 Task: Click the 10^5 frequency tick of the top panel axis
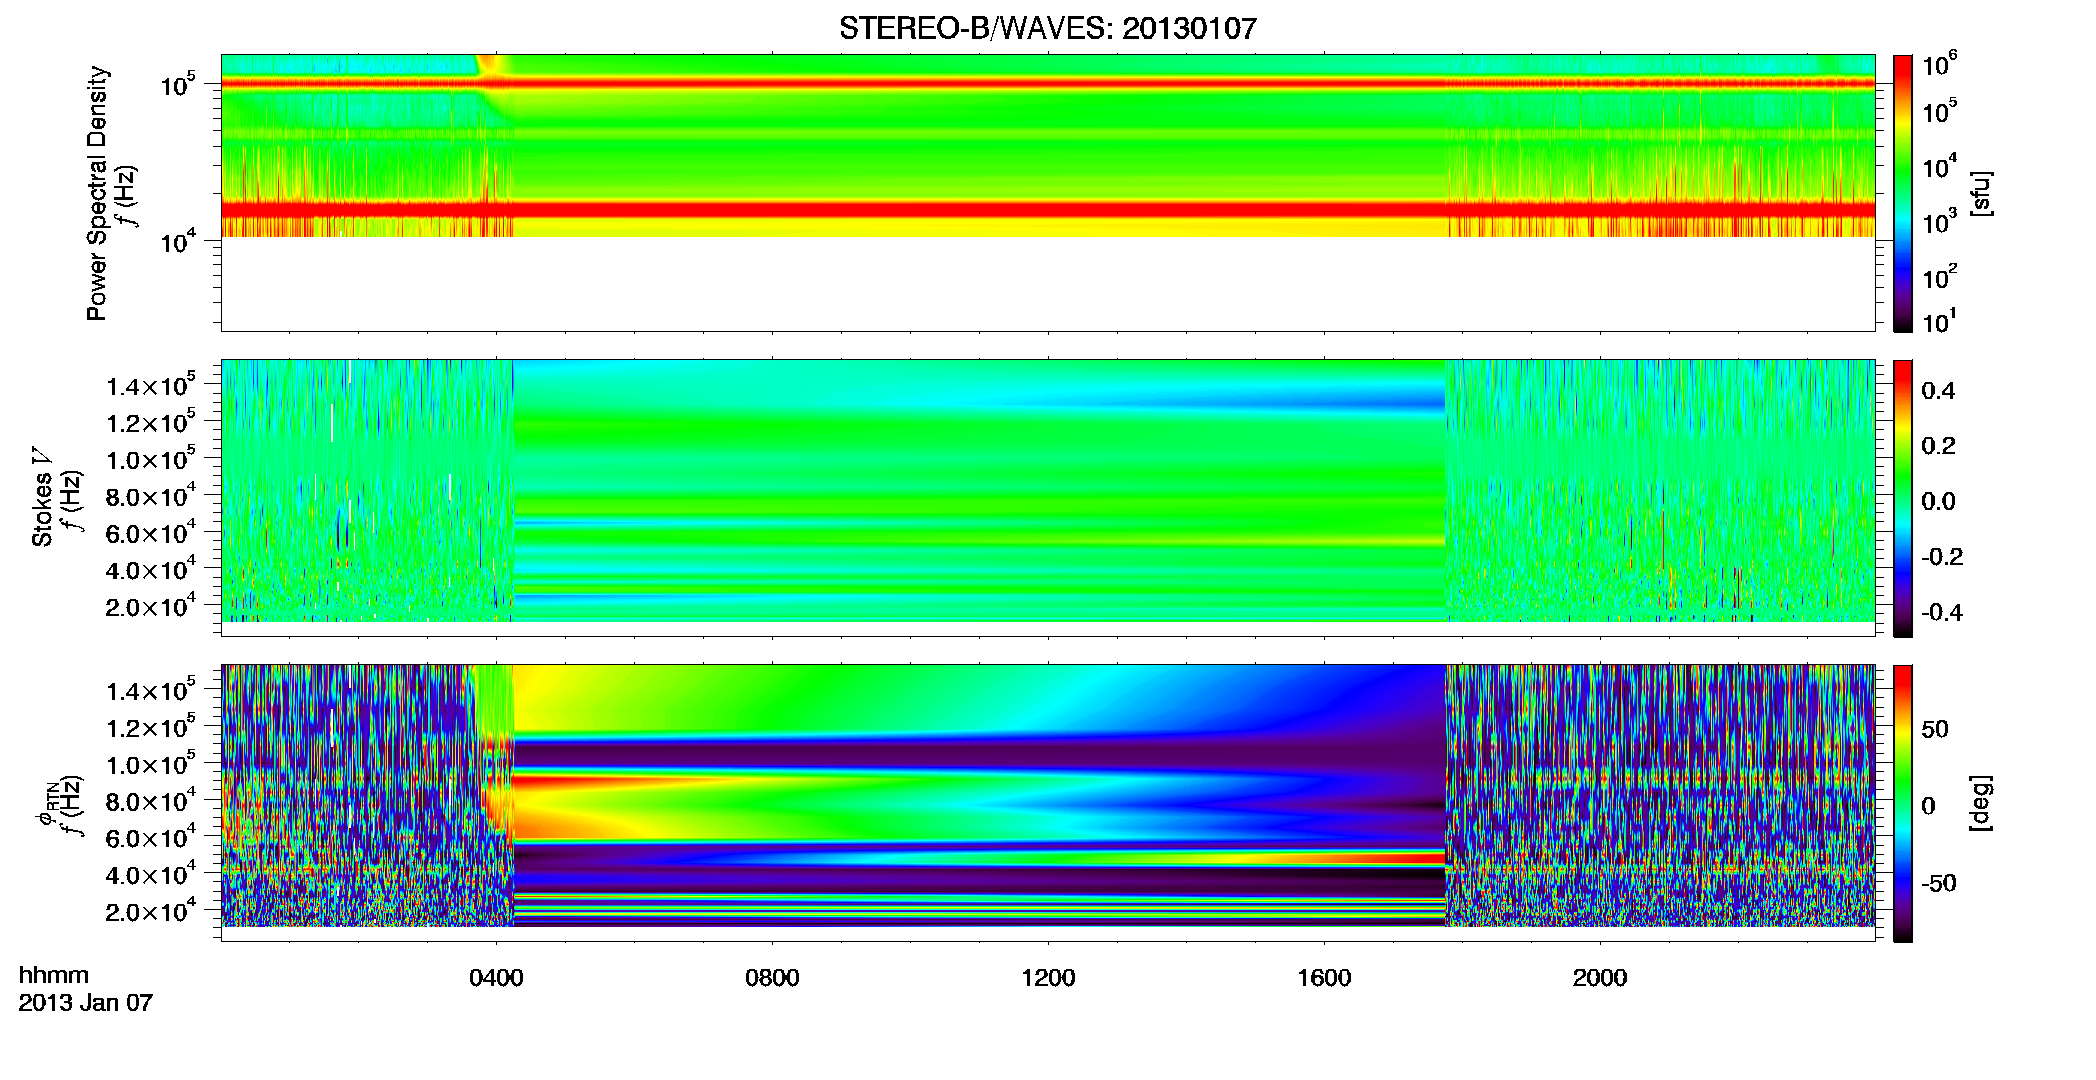tap(177, 84)
